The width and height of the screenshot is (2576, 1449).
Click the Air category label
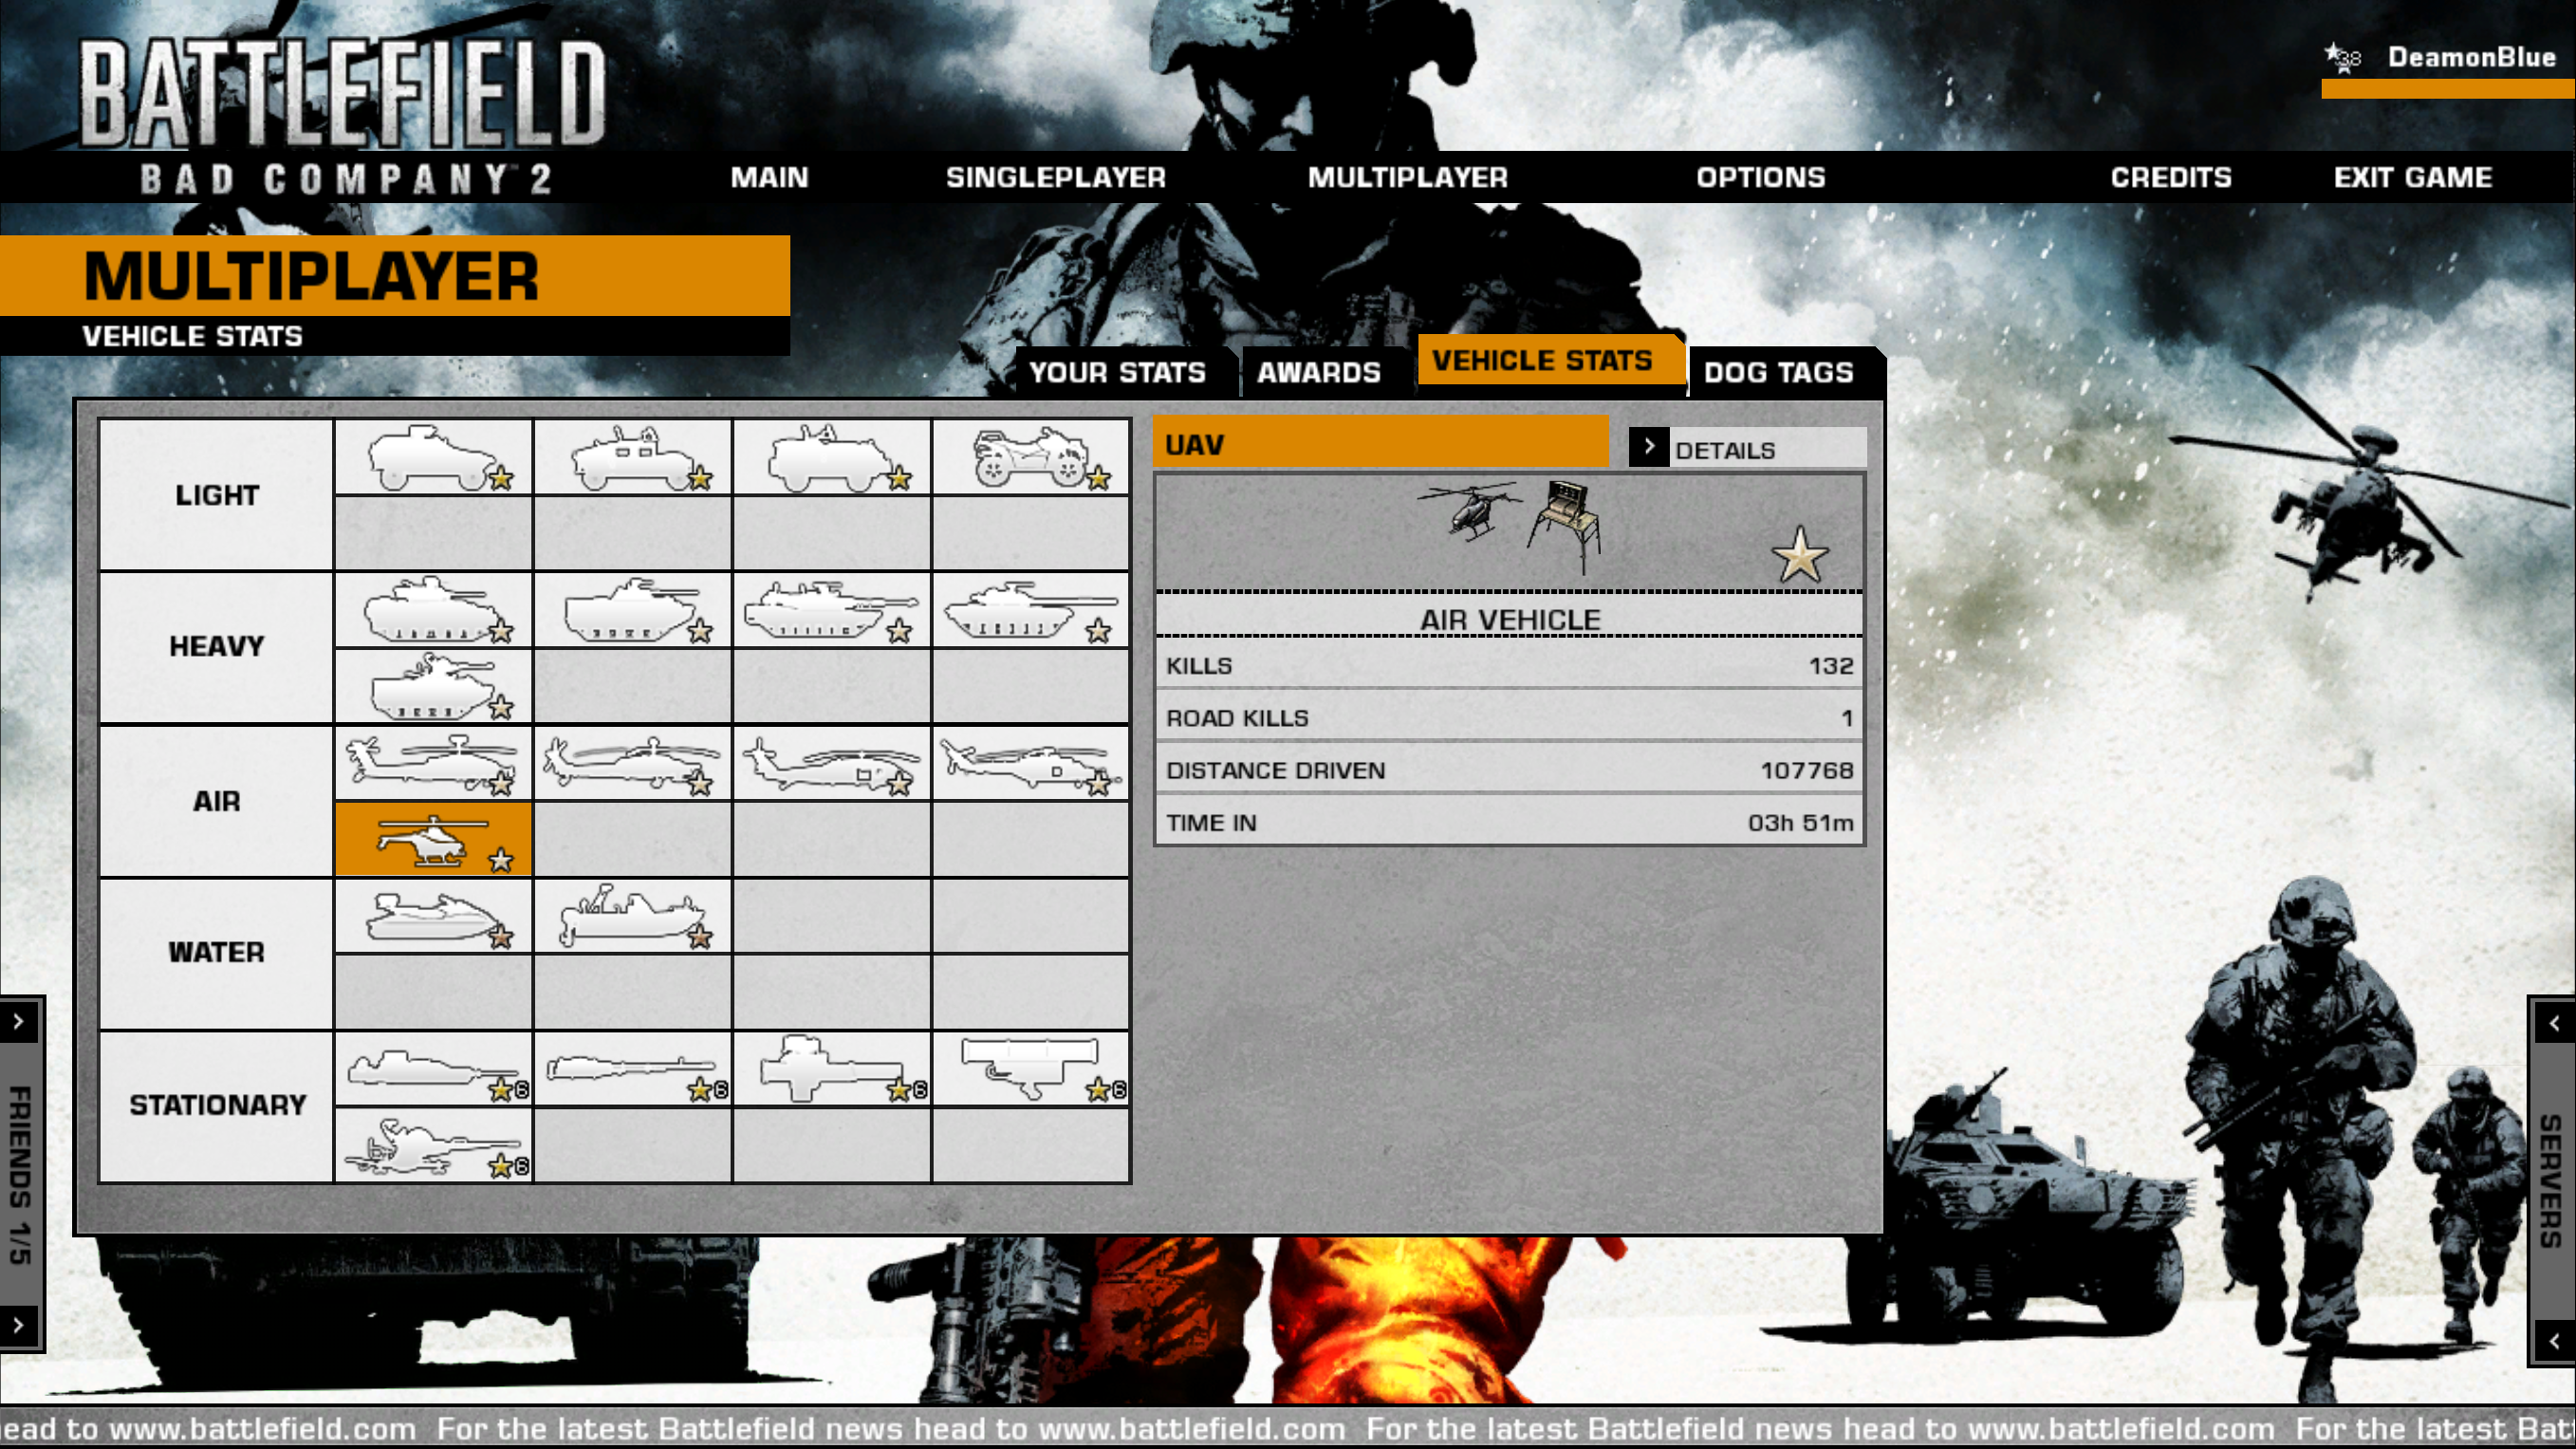(217, 801)
